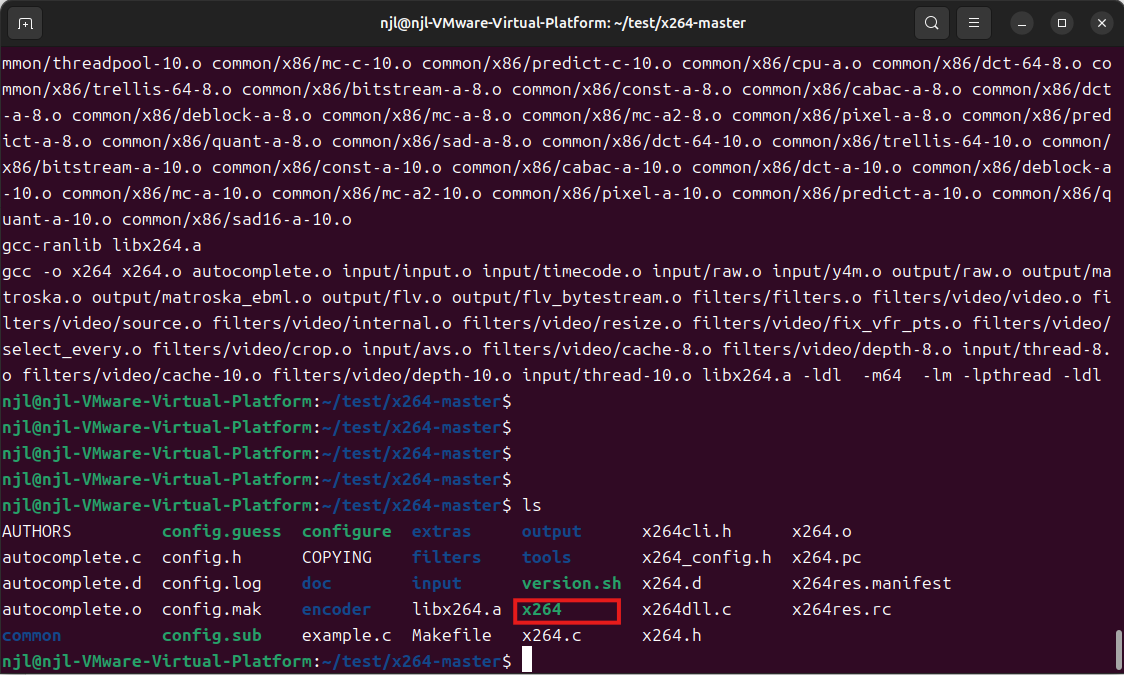This screenshot has height=675, width=1124.
Task: Click config.h in the listing
Action: tap(201, 557)
